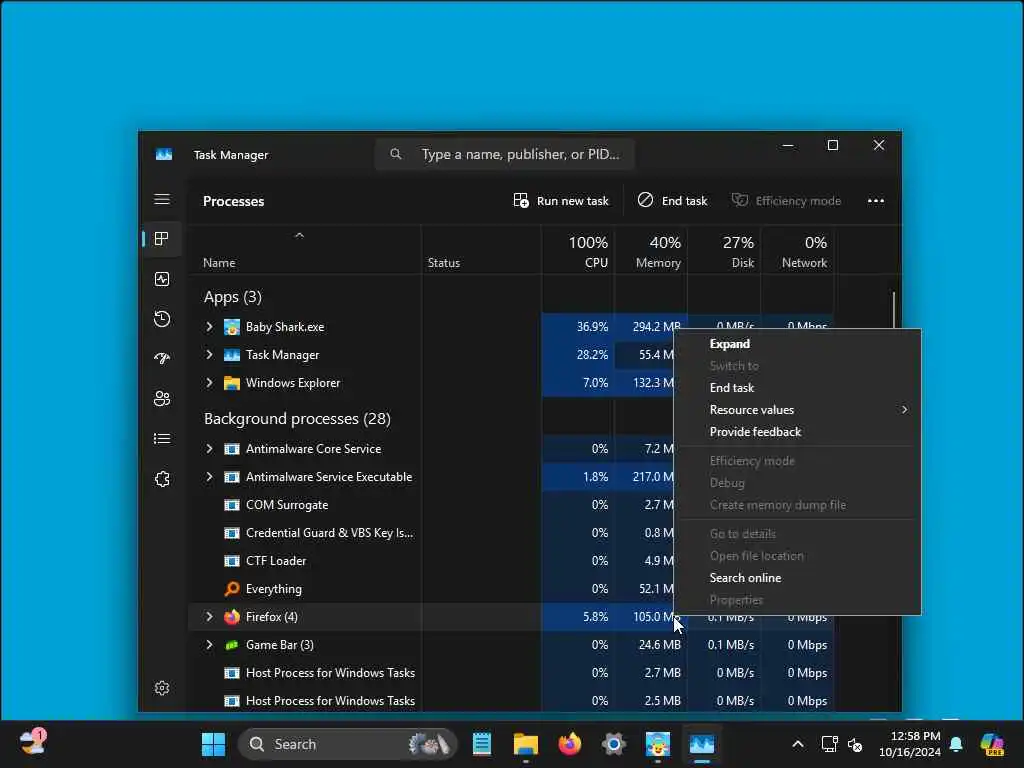The width and height of the screenshot is (1024, 768).
Task: Click the COM Surrogate process icon
Action: click(x=232, y=505)
